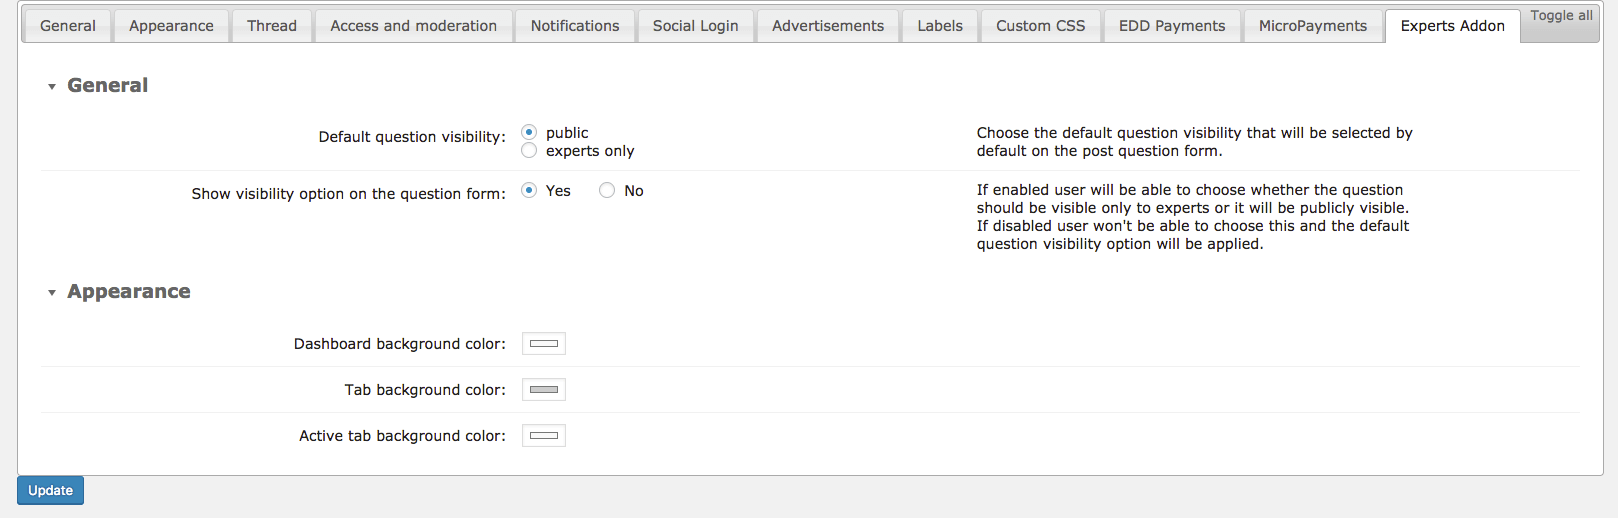This screenshot has height=518, width=1618.
Task: Click Toggle all sections link
Action: [x=1561, y=16]
